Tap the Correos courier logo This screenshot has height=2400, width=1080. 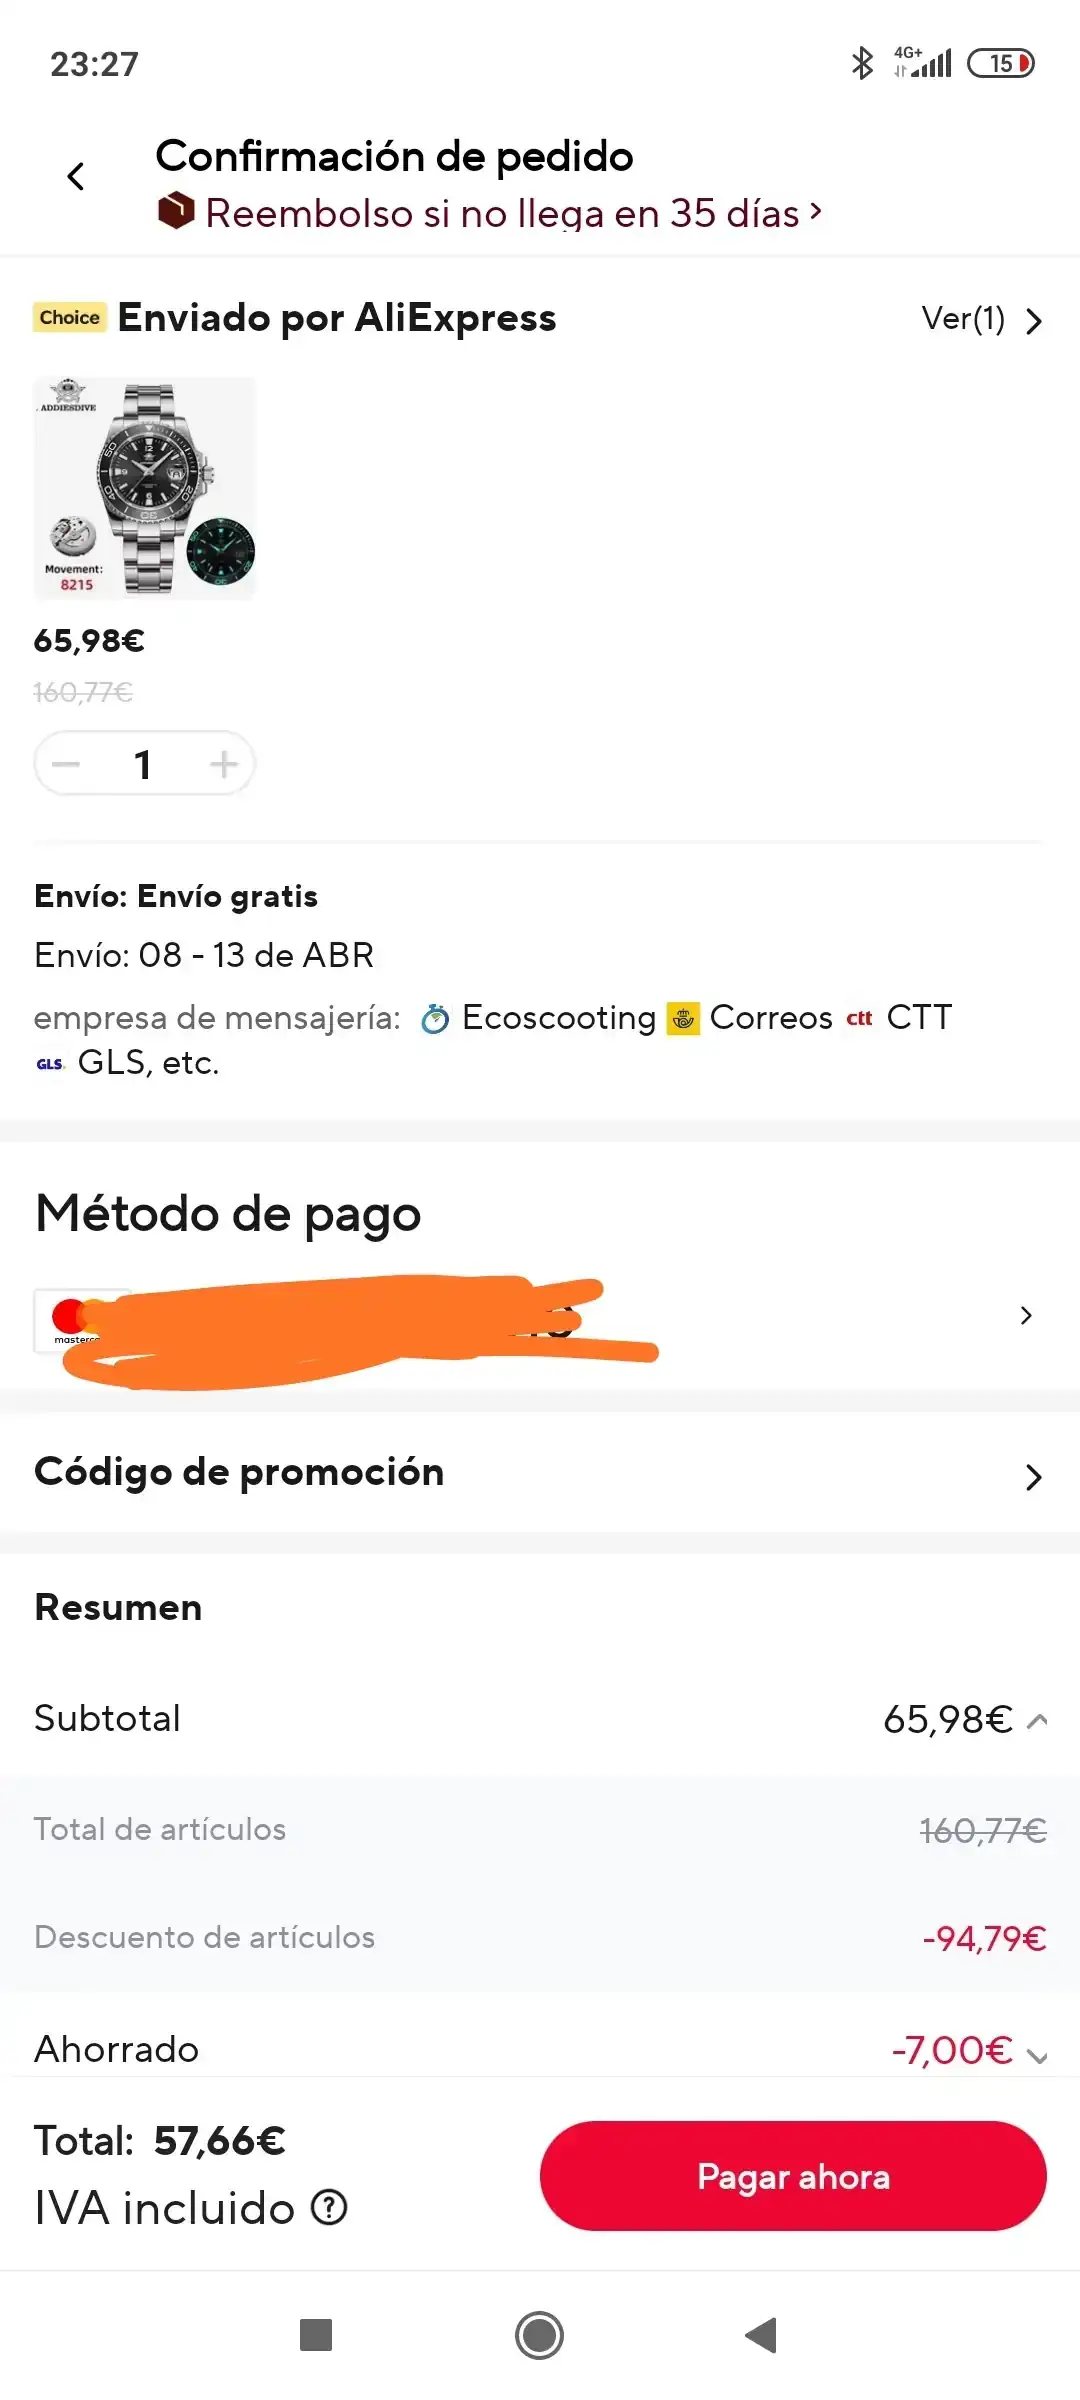[x=684, y=1019]
